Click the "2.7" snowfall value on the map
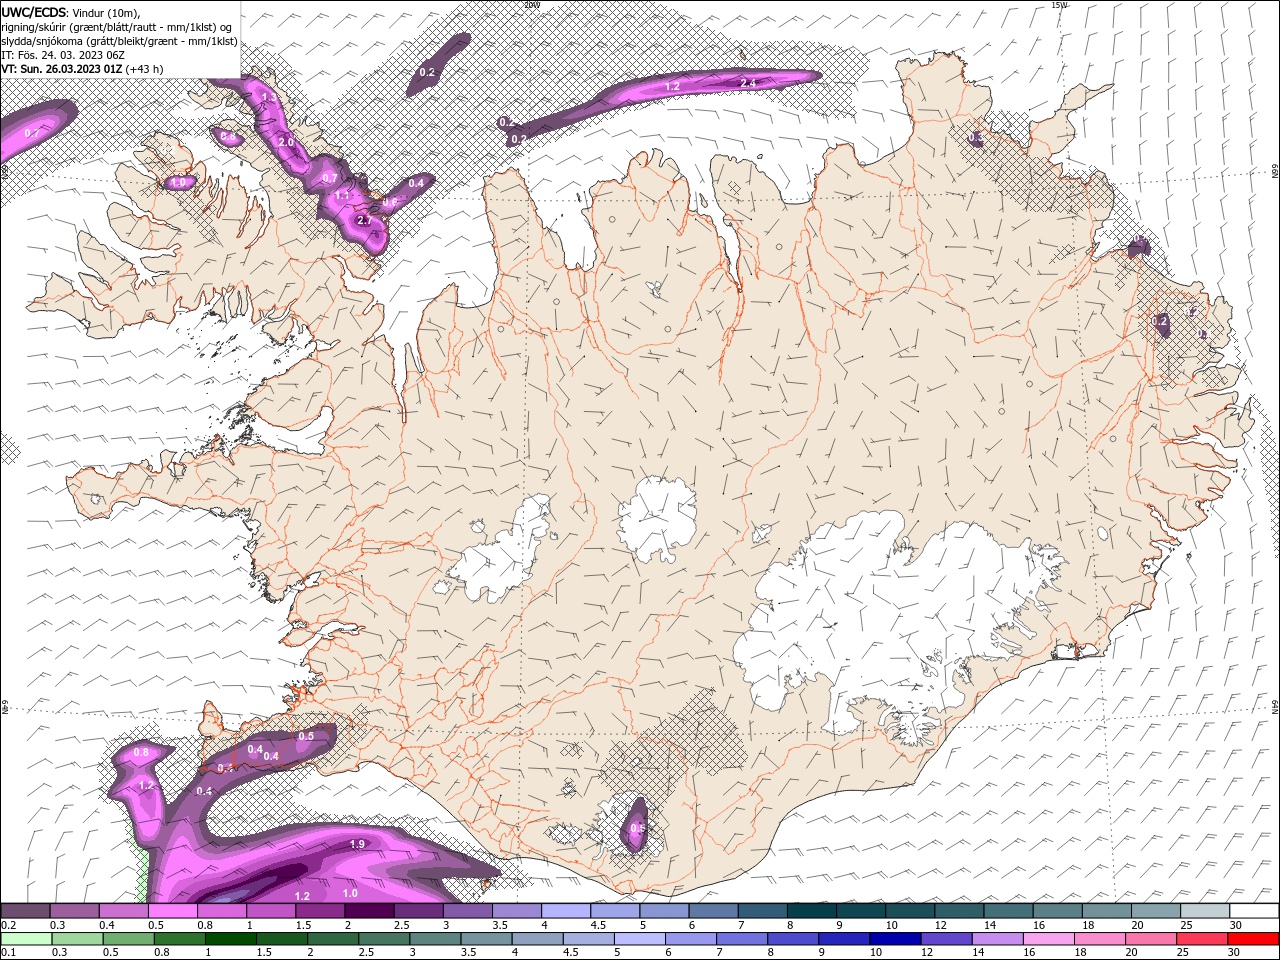Screen dimensions: 1280x960 coord(364,220)
